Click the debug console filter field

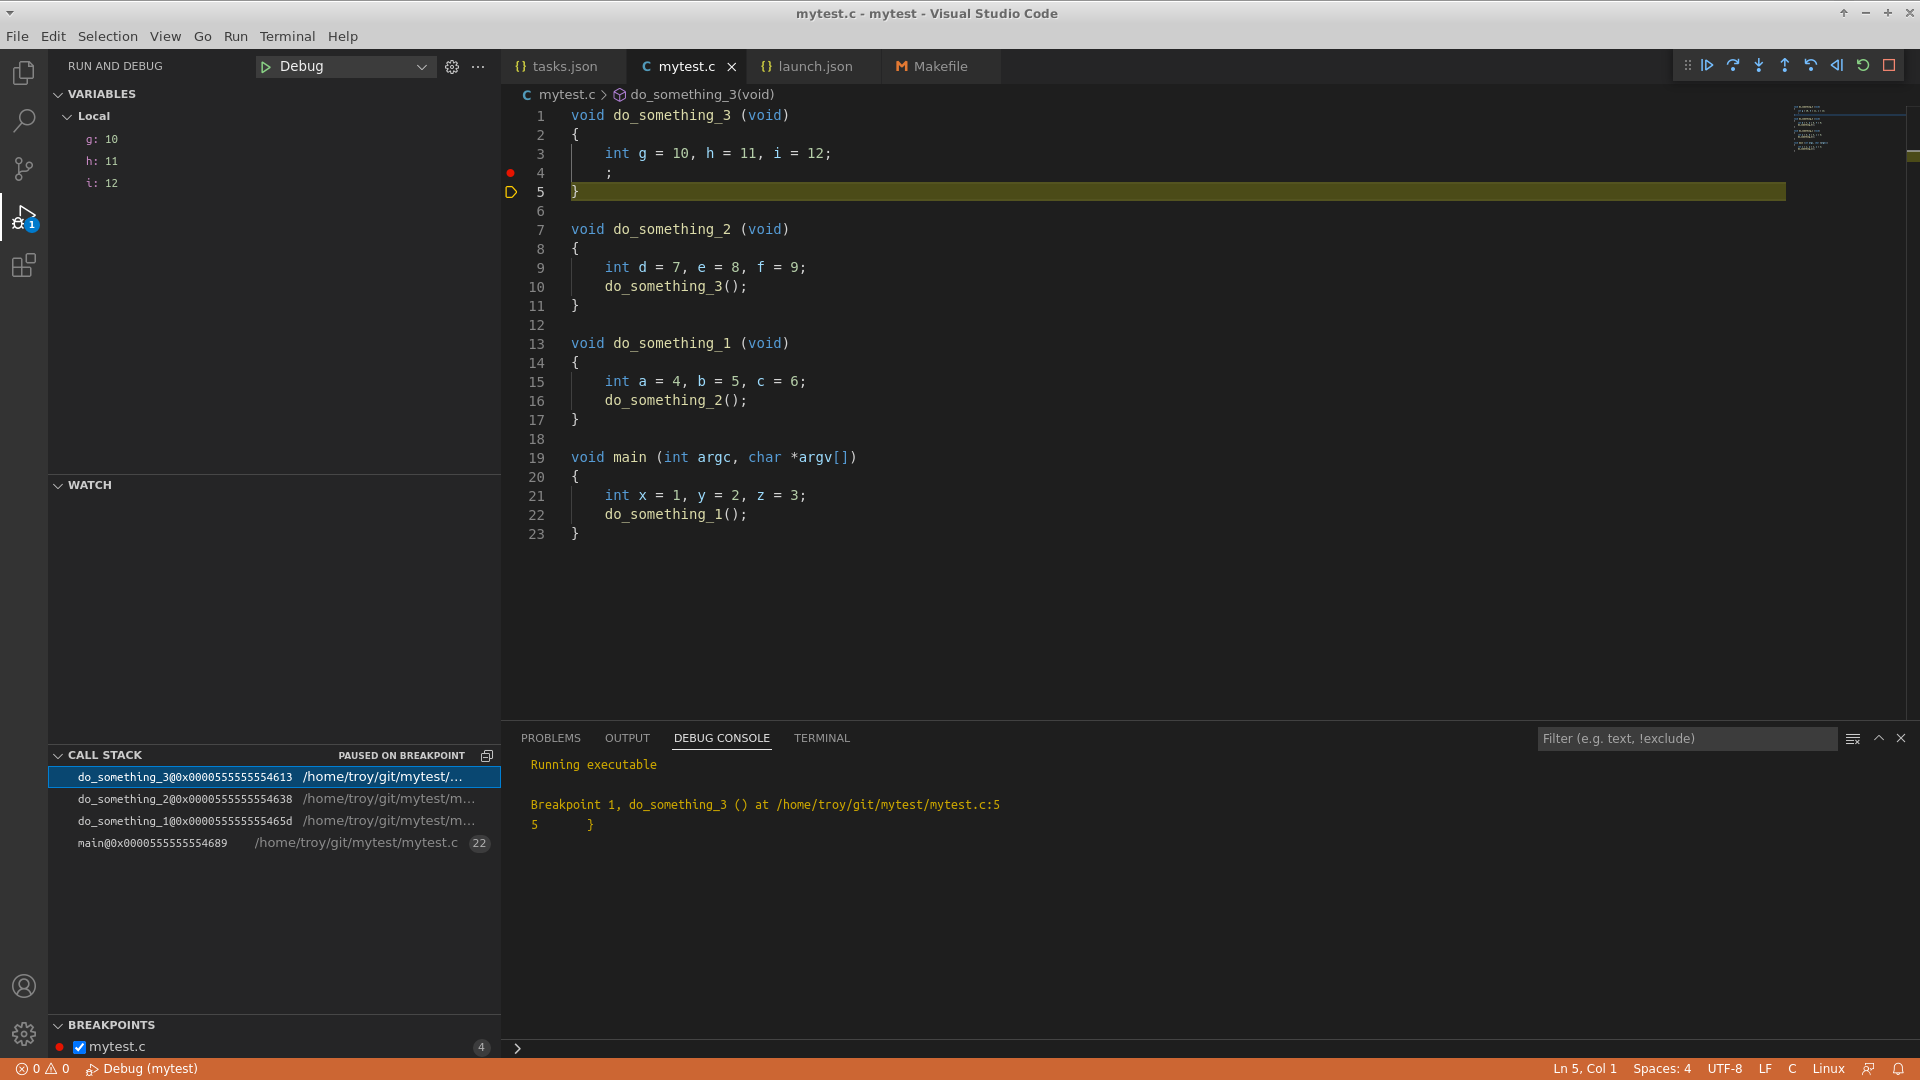pos(1687,739)
